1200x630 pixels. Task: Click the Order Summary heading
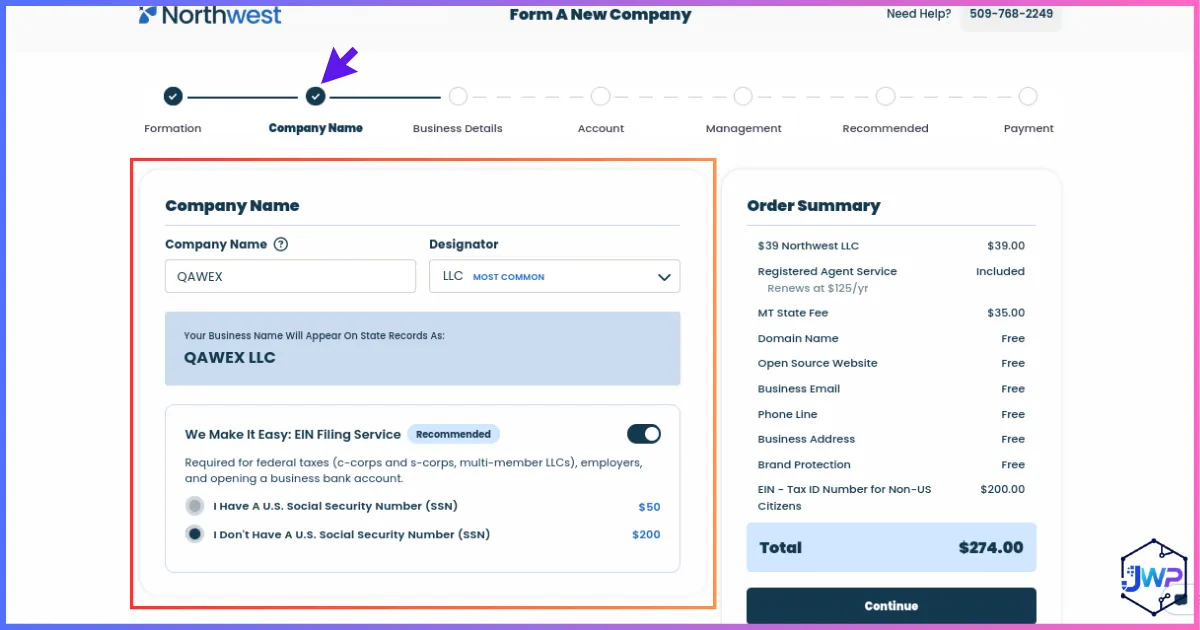tap(814, 206)
